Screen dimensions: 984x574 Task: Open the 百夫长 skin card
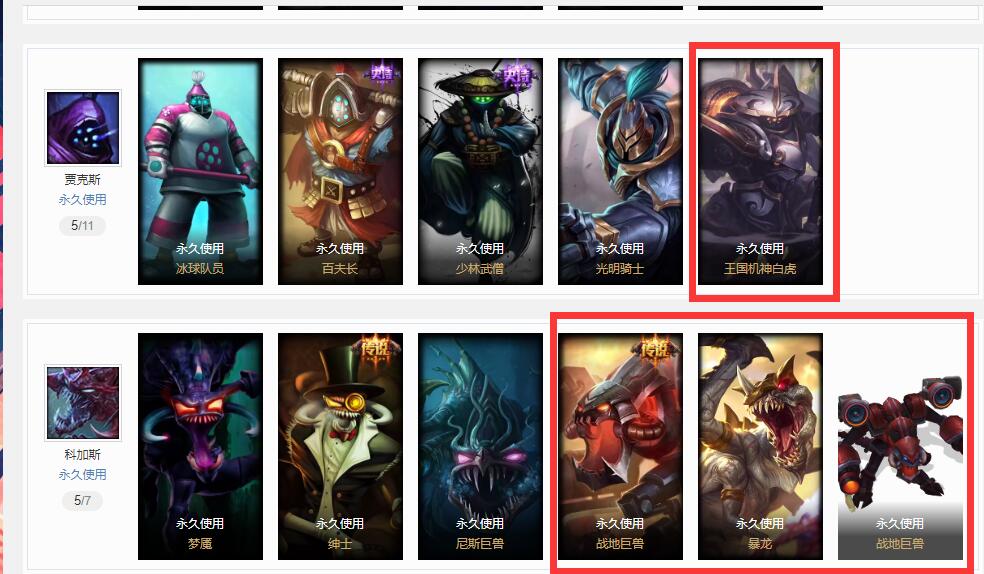tap(340, 171)
